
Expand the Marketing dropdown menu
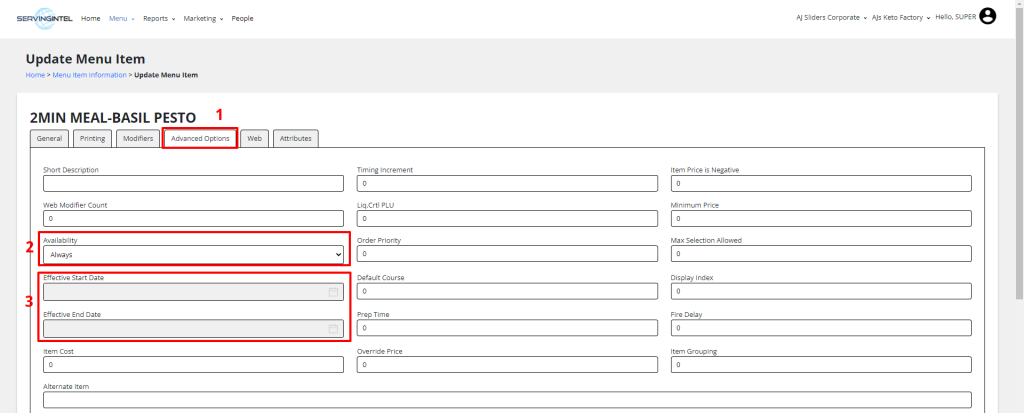[203, 18]
